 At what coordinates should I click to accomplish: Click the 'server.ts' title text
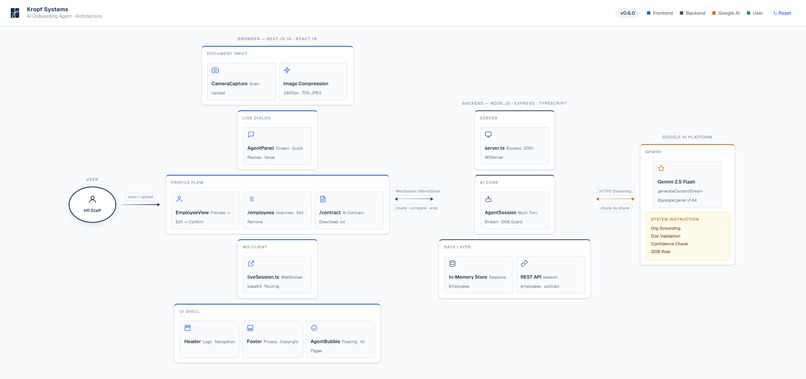[494, 148]
